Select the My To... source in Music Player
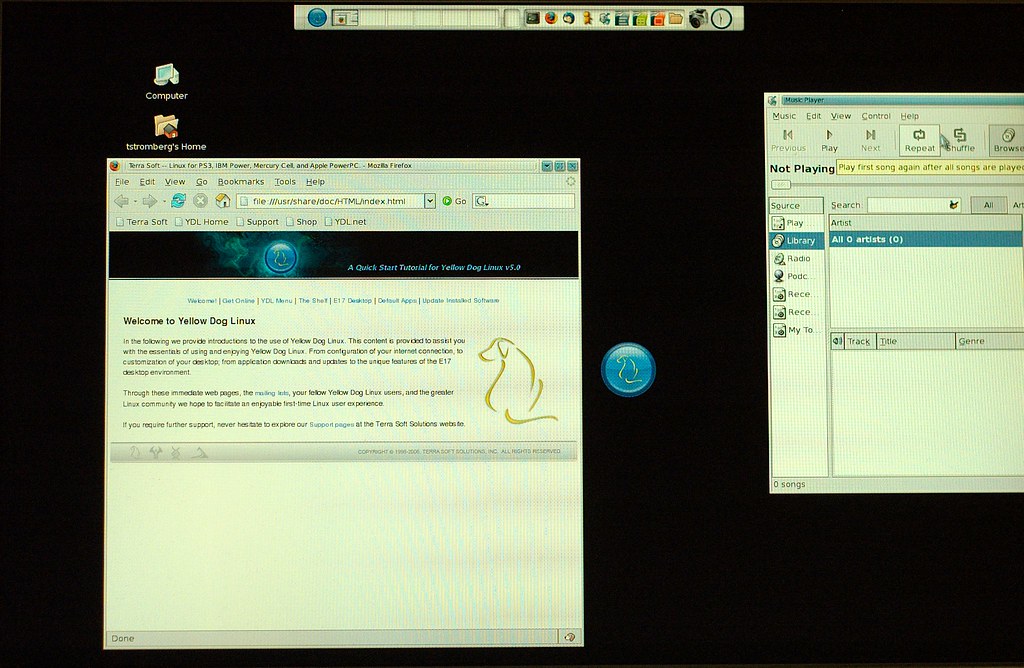Viewport: 1024px width, 668px height. click(x=797, y=330)
